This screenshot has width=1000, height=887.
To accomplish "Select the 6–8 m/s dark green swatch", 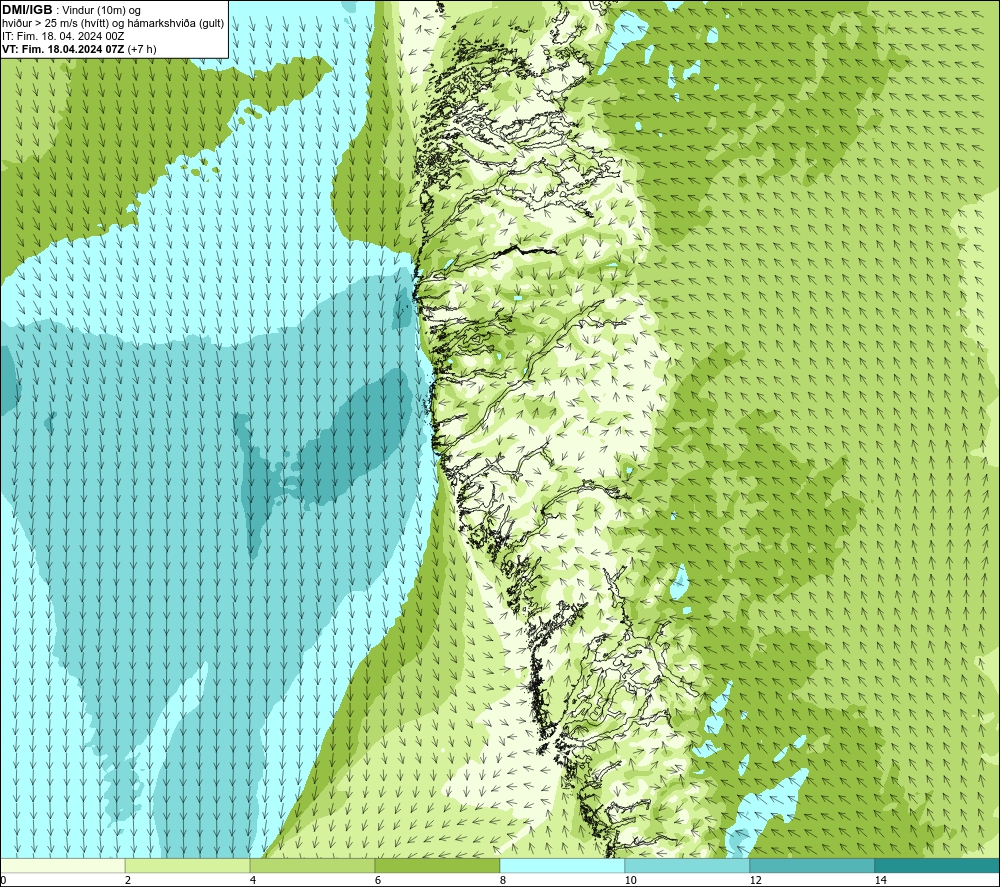I will pyautogui.click(x=438, y=865).
